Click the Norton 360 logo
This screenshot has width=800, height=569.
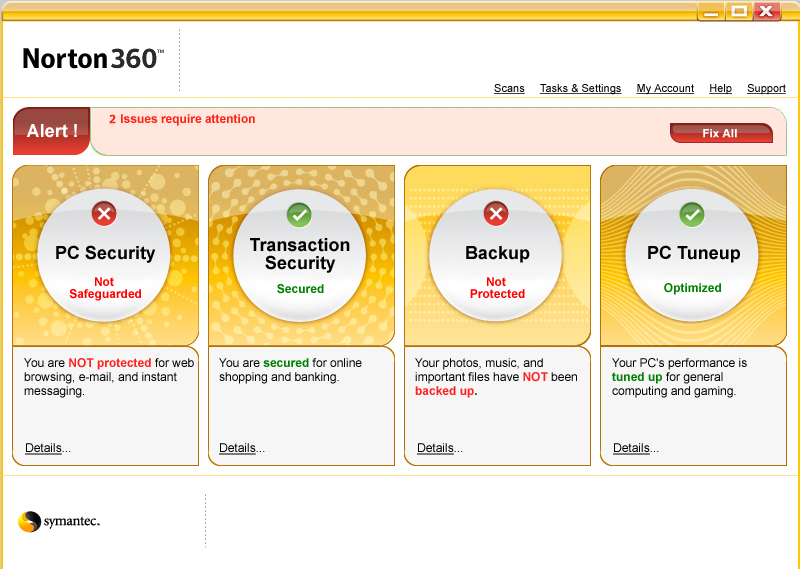click(93, 59)
